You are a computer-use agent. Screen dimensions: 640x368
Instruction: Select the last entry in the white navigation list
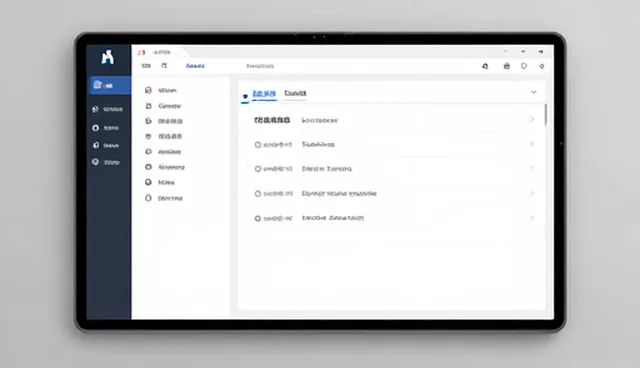point(164,198)
